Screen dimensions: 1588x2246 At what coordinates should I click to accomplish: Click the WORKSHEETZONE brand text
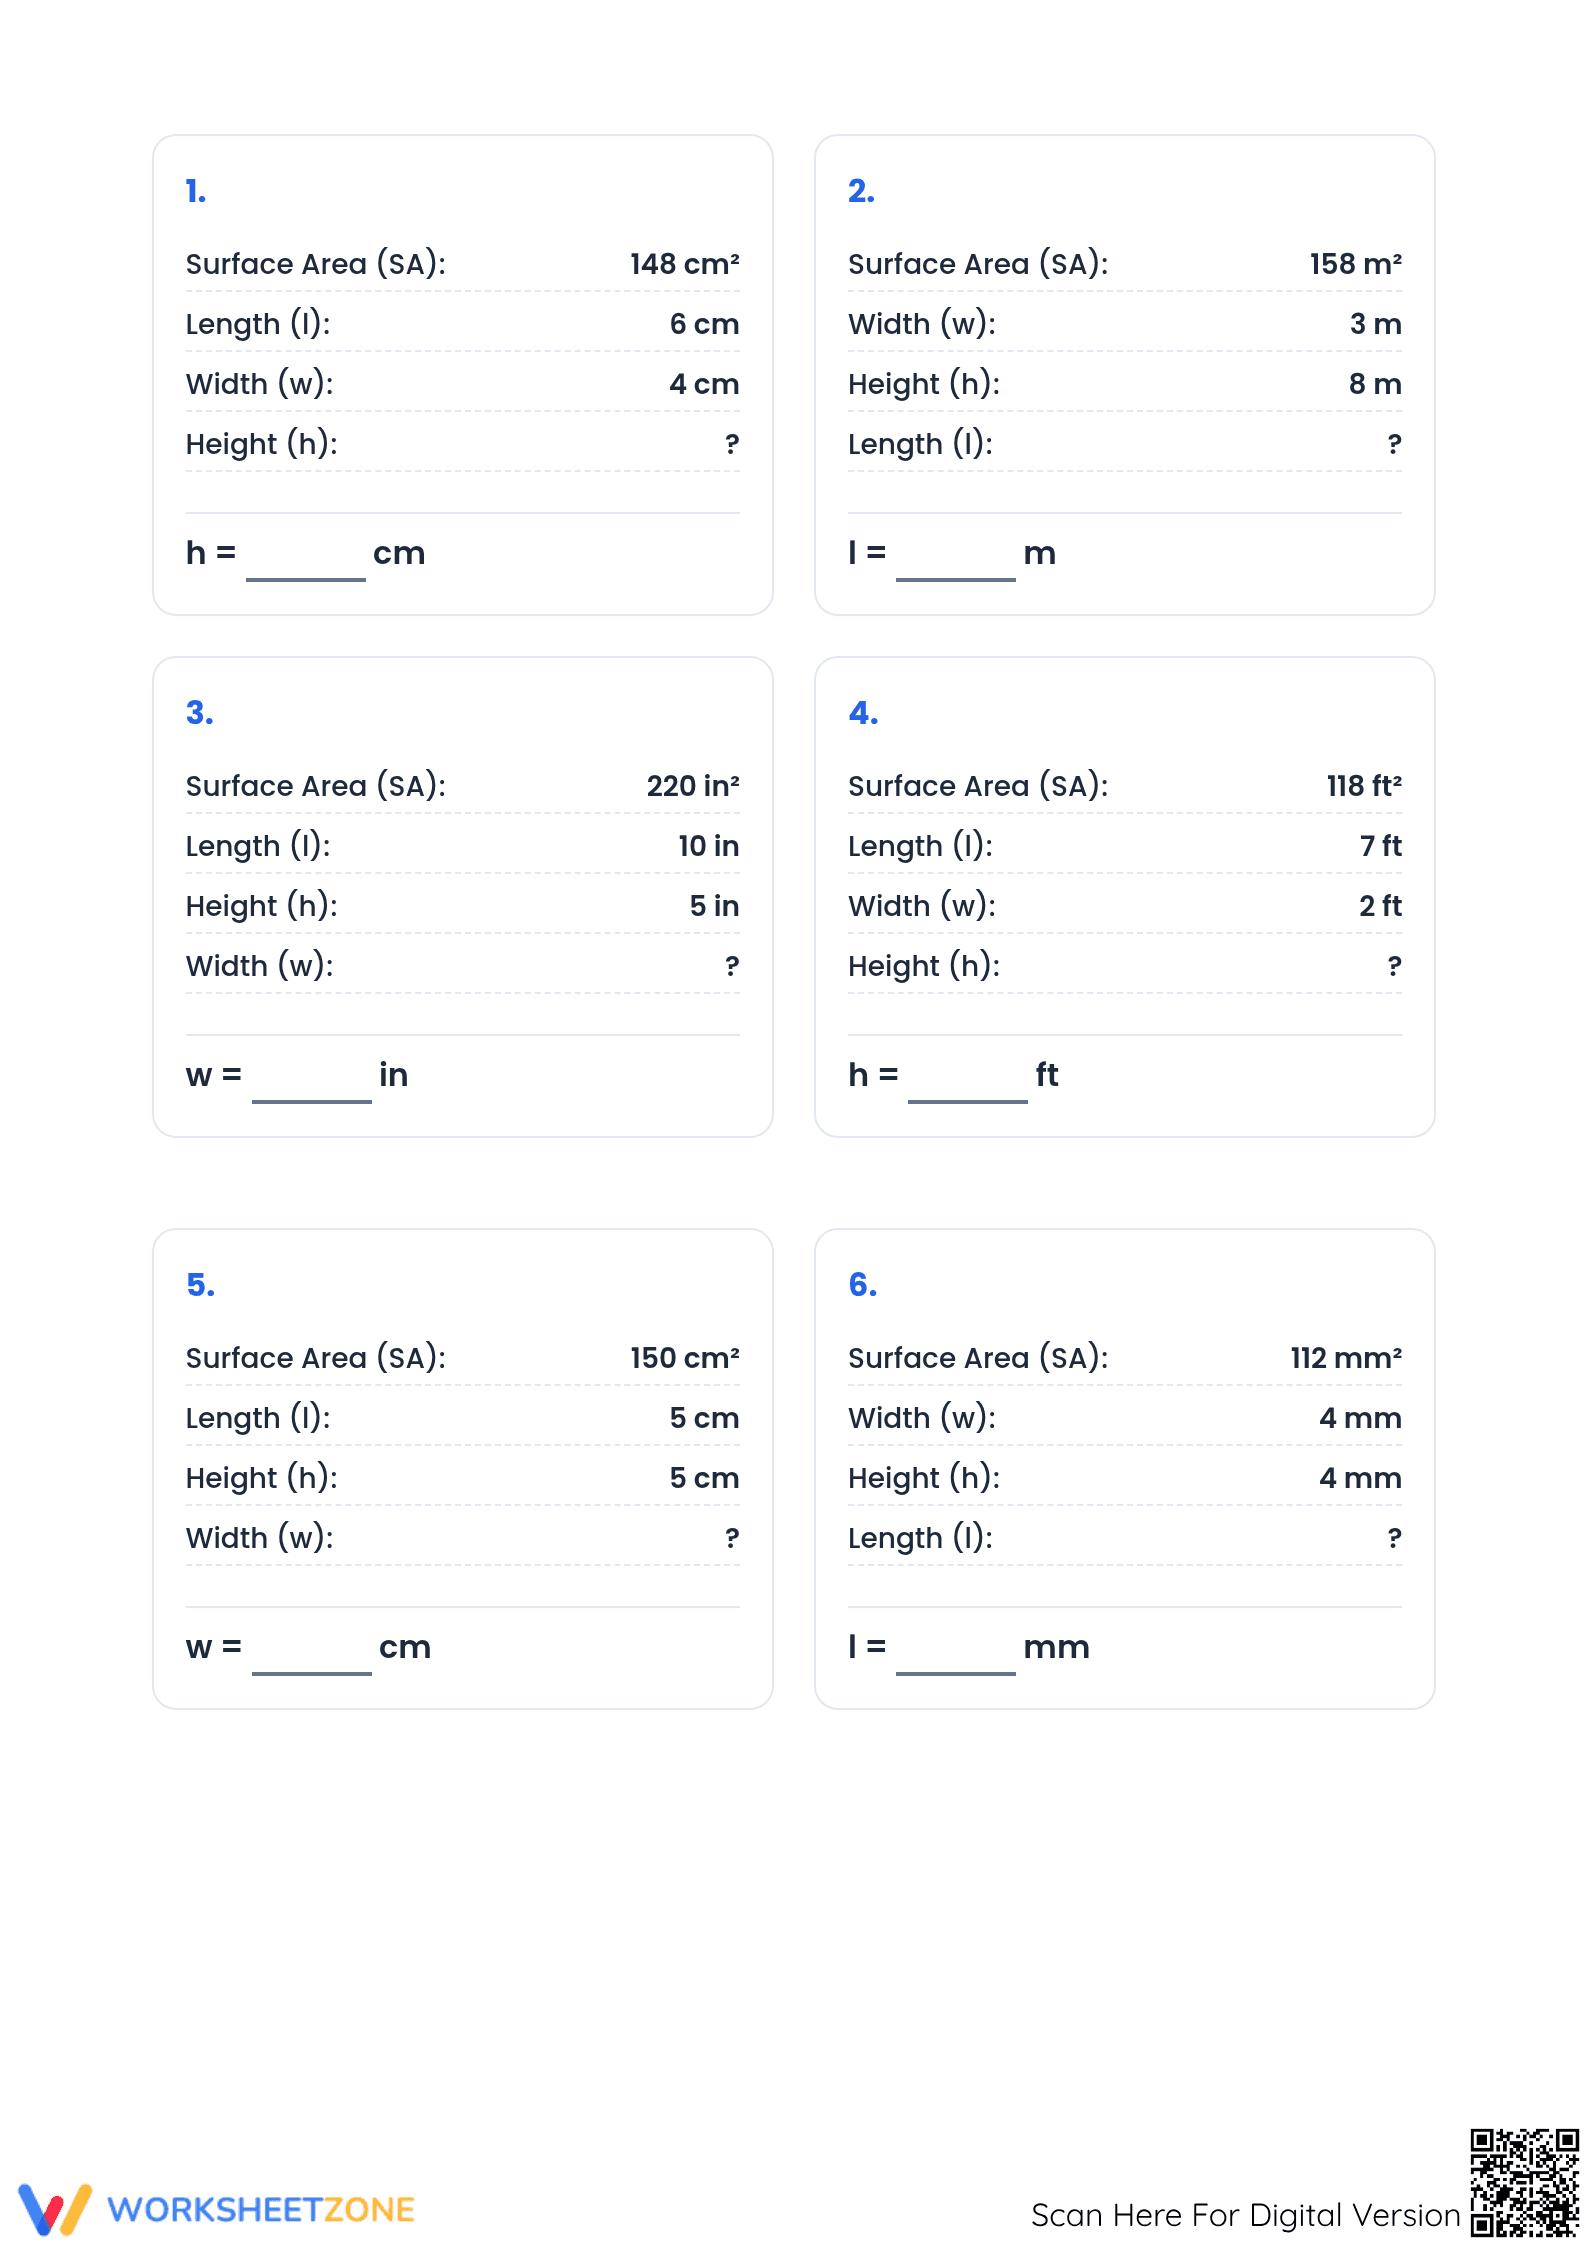261,2210
